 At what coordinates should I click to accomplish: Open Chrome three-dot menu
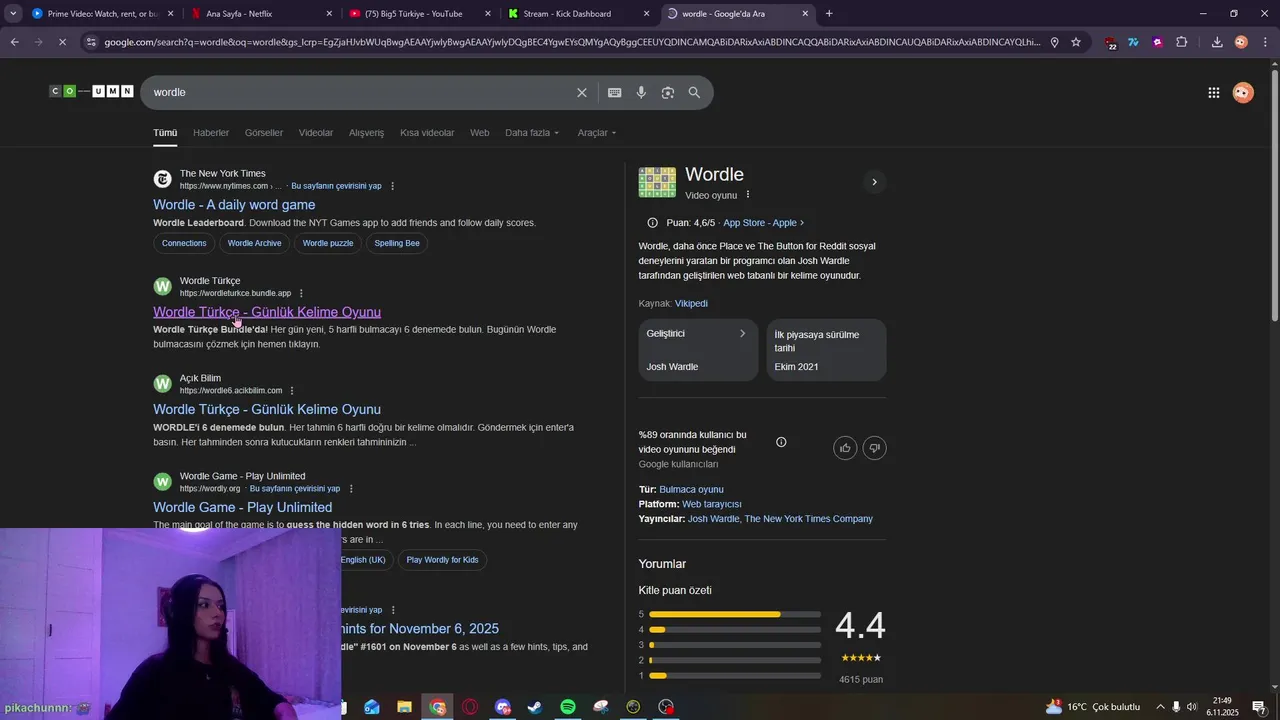pos(1265,42)
